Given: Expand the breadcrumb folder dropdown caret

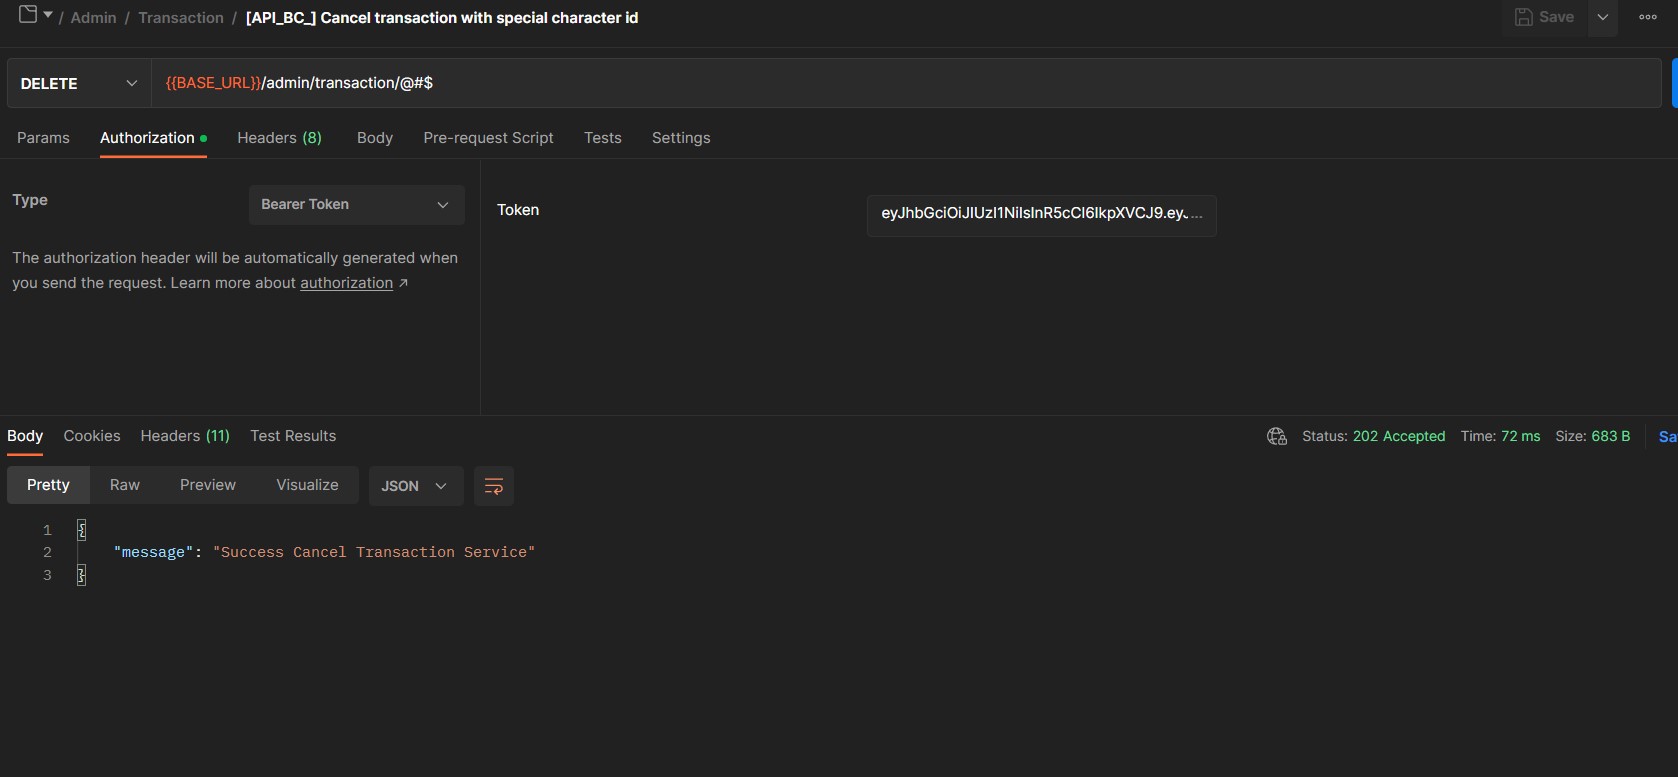Looking at the screenshot, I should coord(48,15).
